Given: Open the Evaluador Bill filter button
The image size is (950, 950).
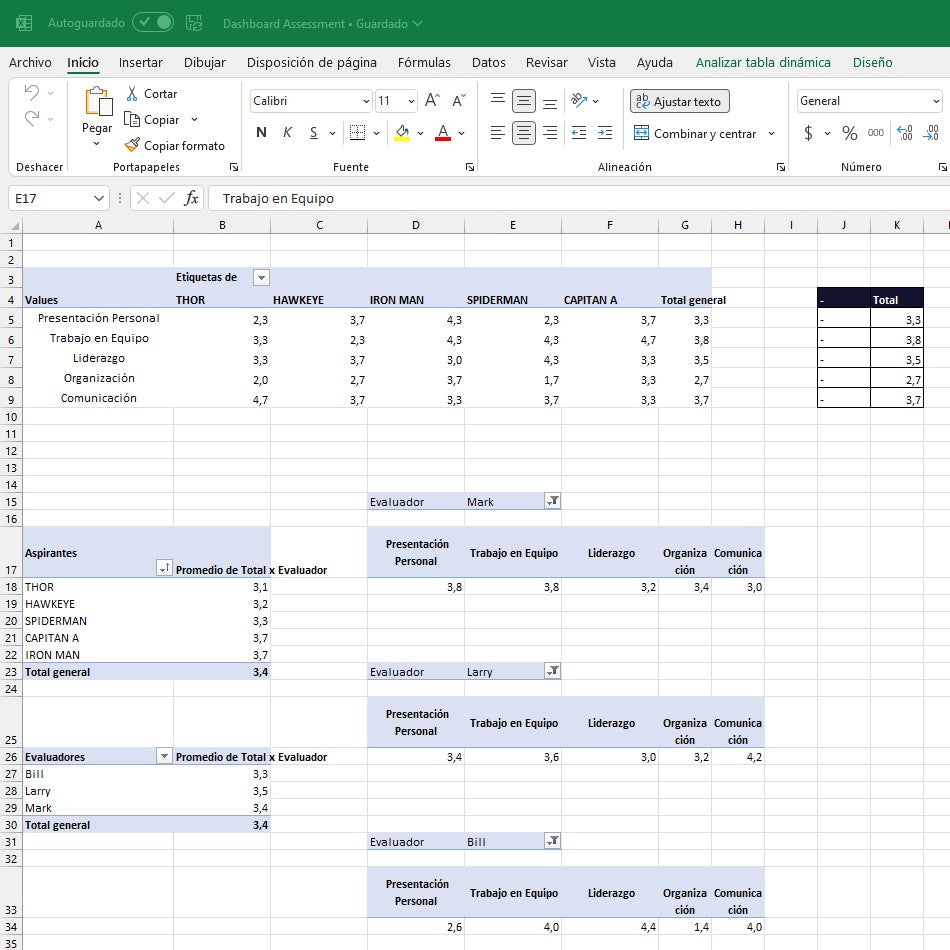Looking at the screenshot, I should click(553, 841).
